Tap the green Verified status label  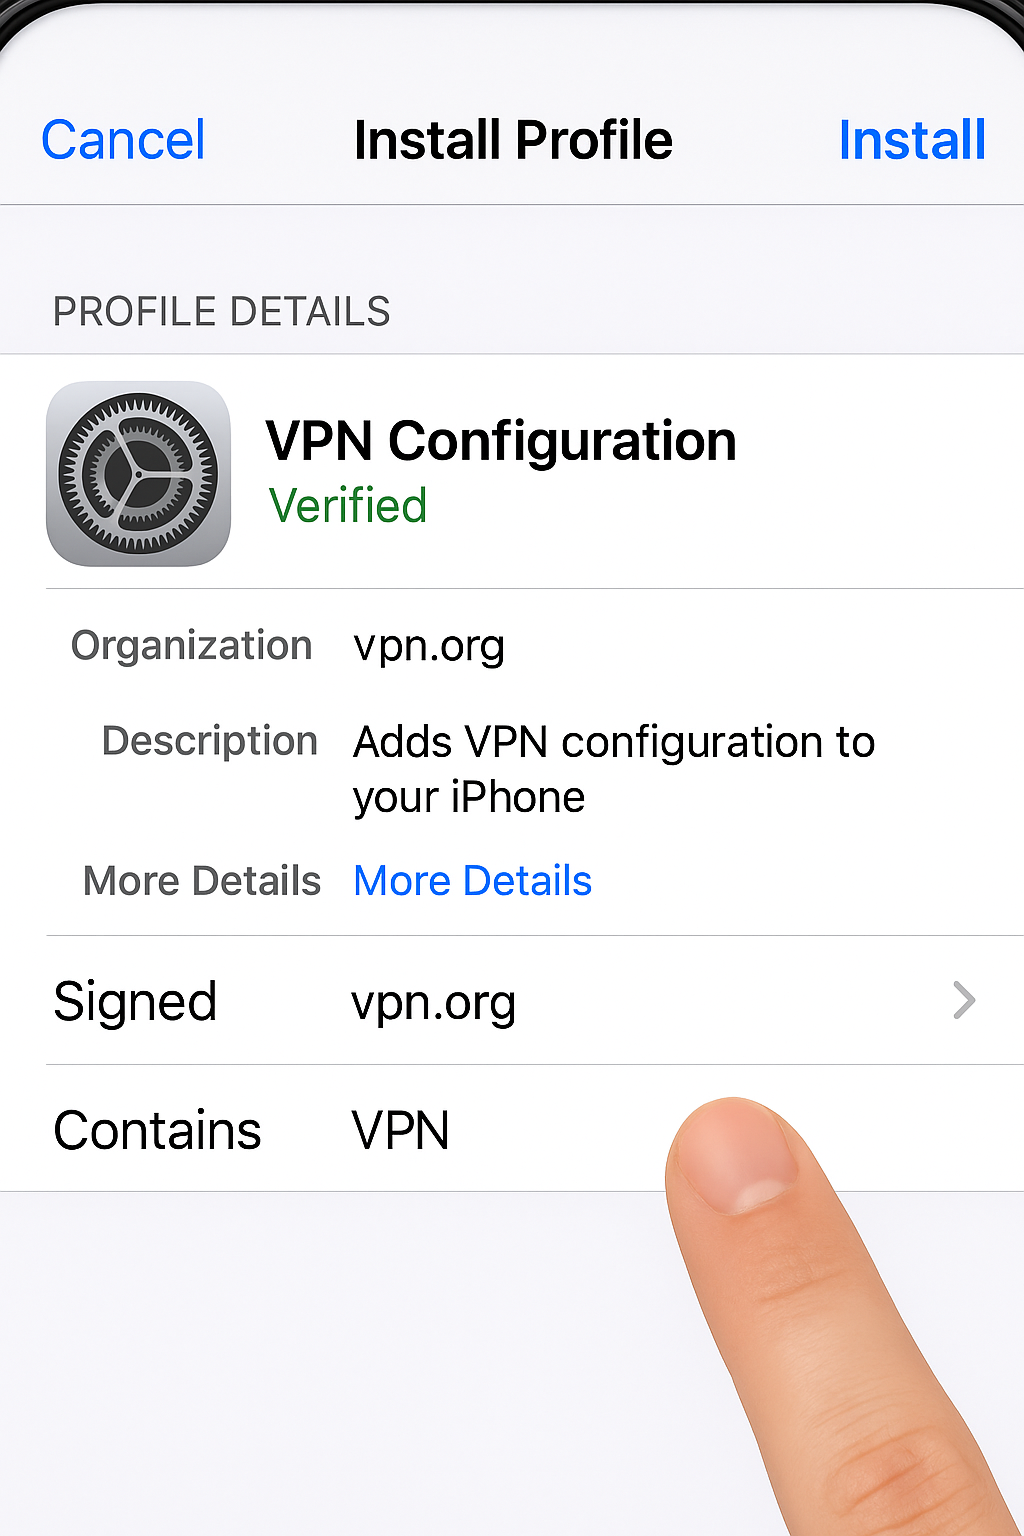point(348,506)
